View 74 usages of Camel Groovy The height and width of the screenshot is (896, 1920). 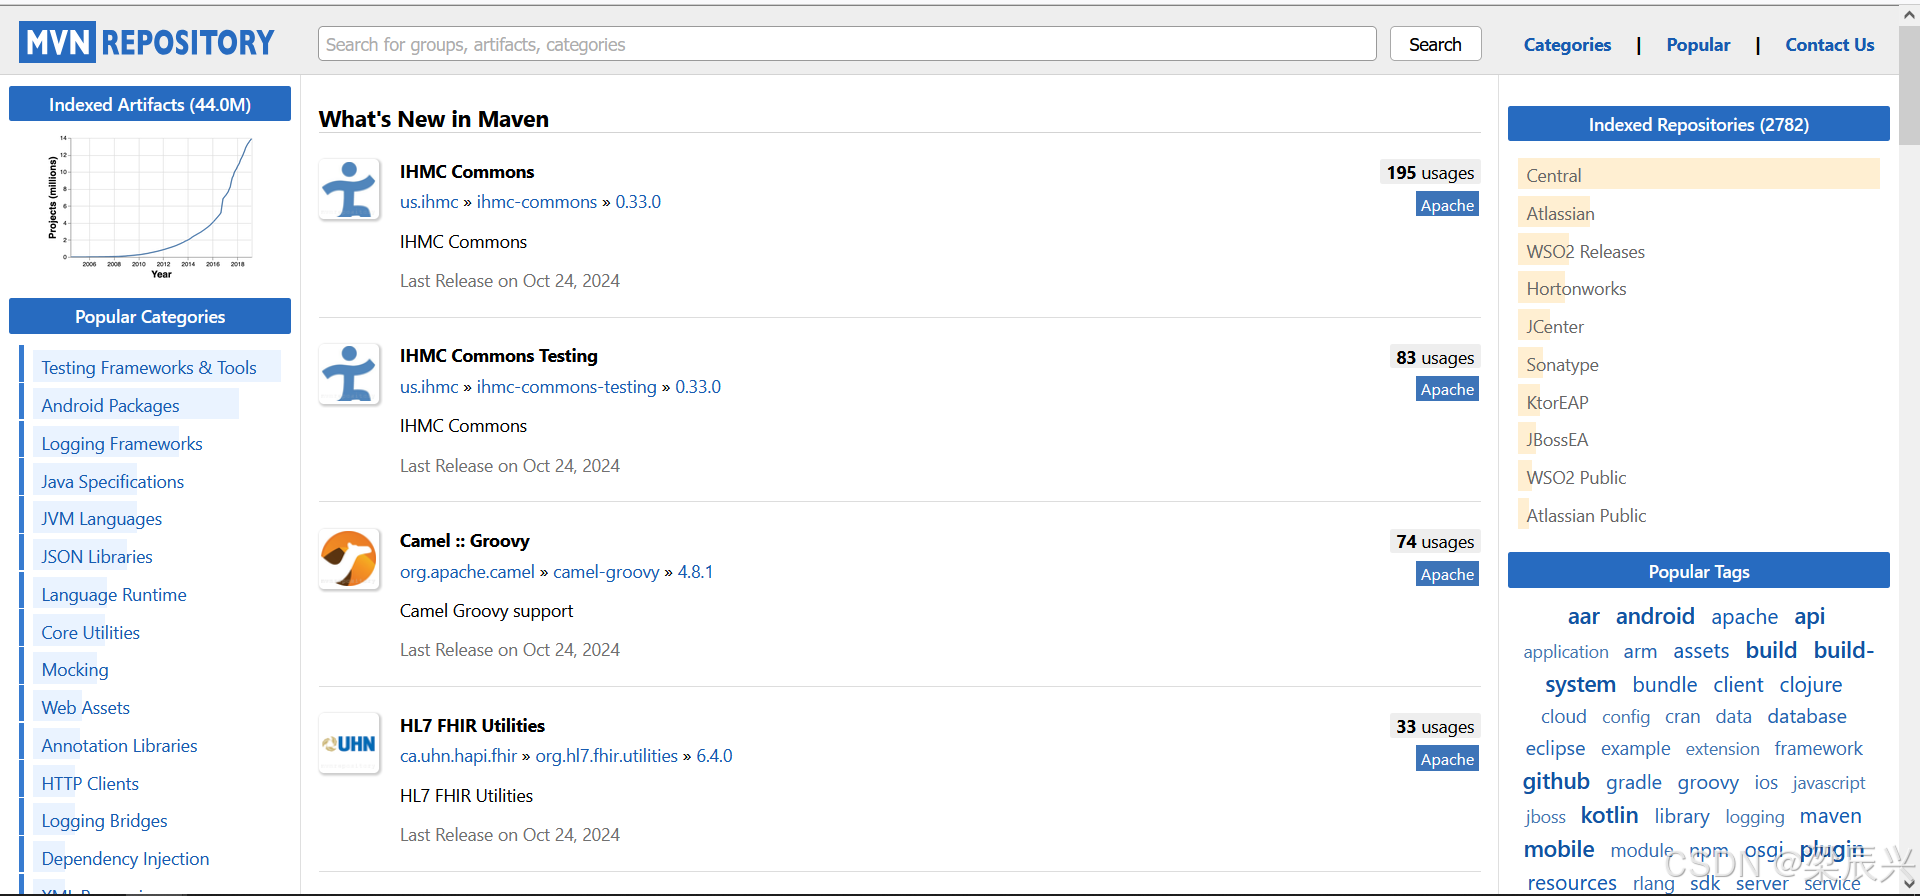1435,542
